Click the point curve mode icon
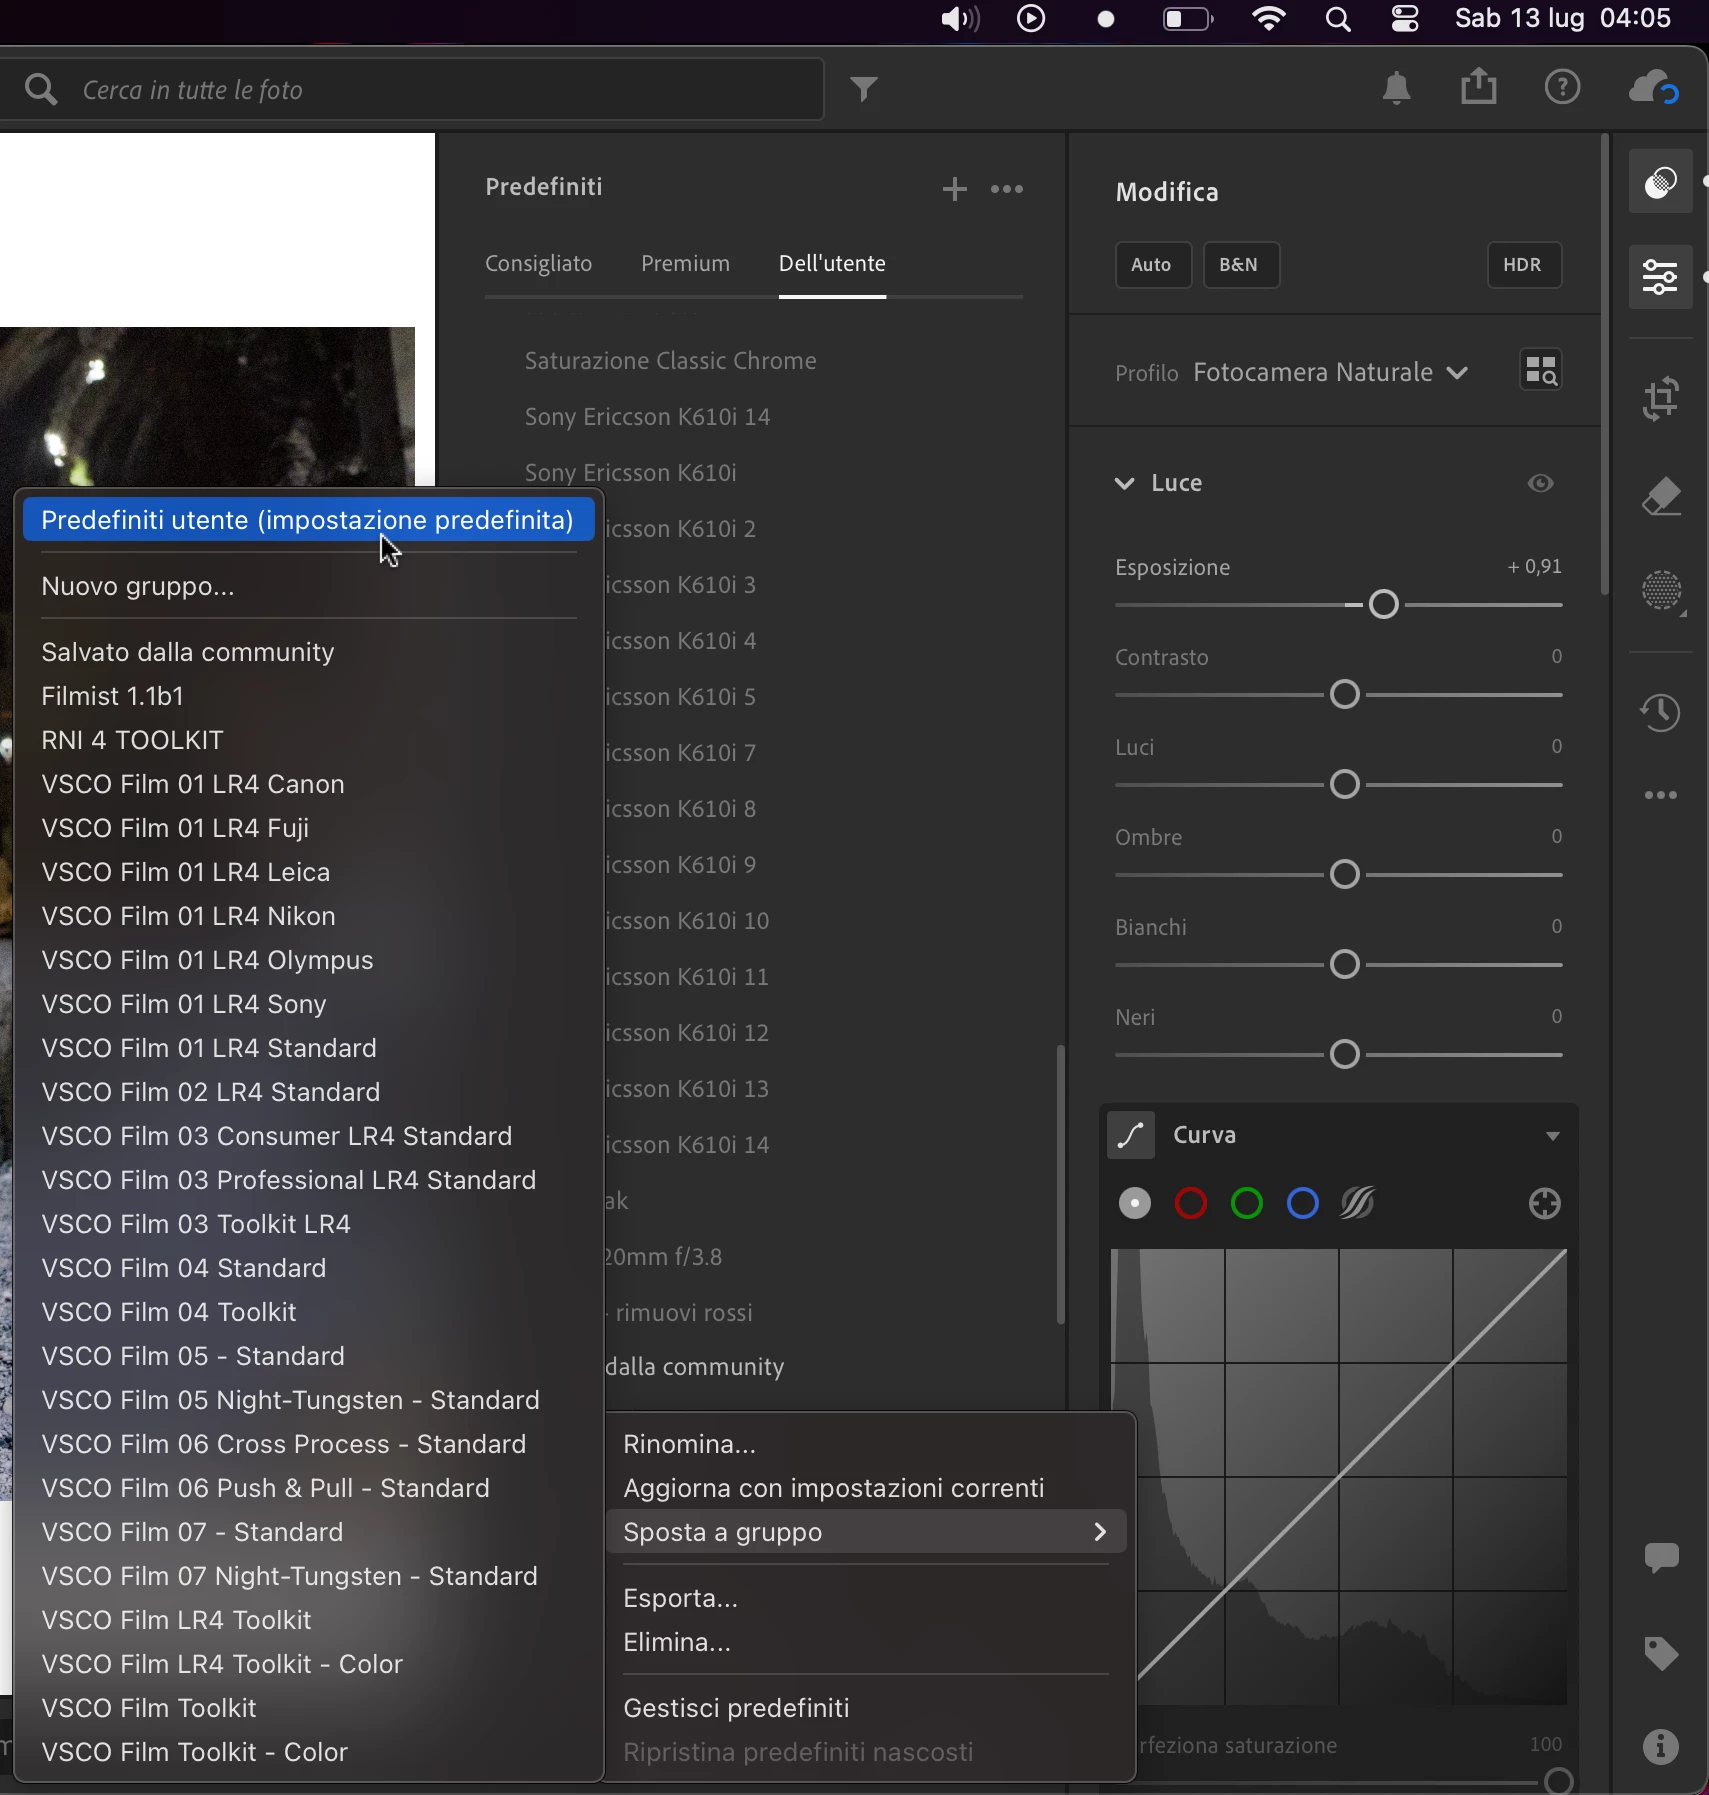 1131,1136
